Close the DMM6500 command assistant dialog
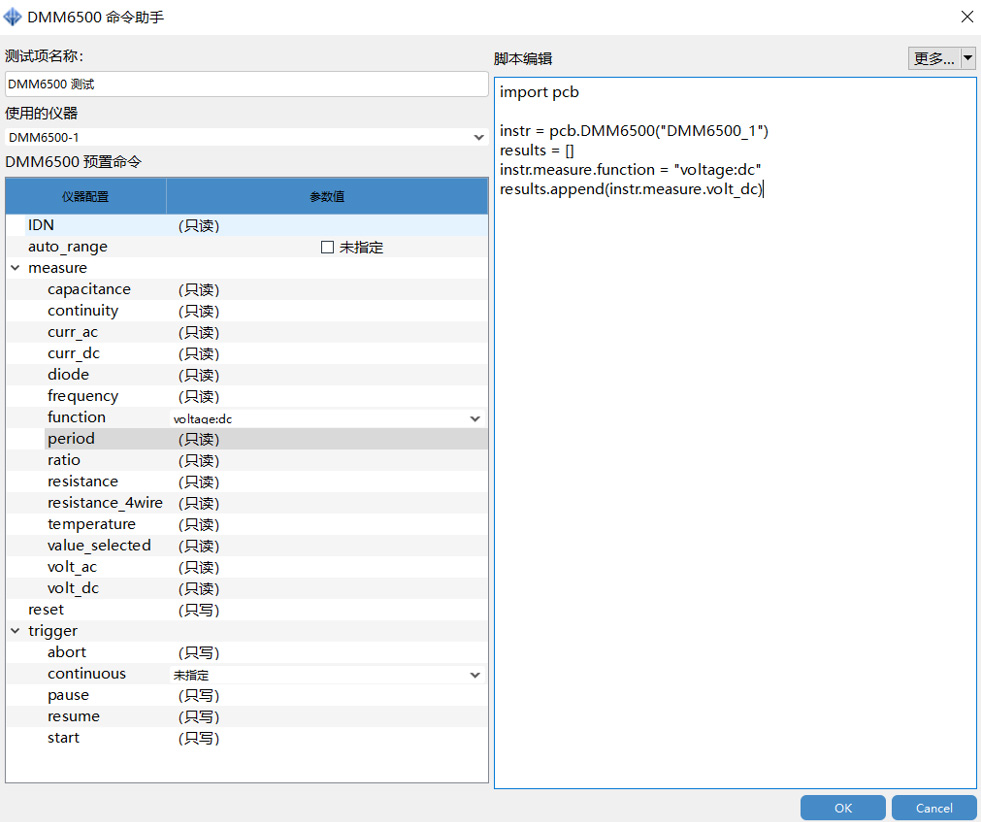 966,17
